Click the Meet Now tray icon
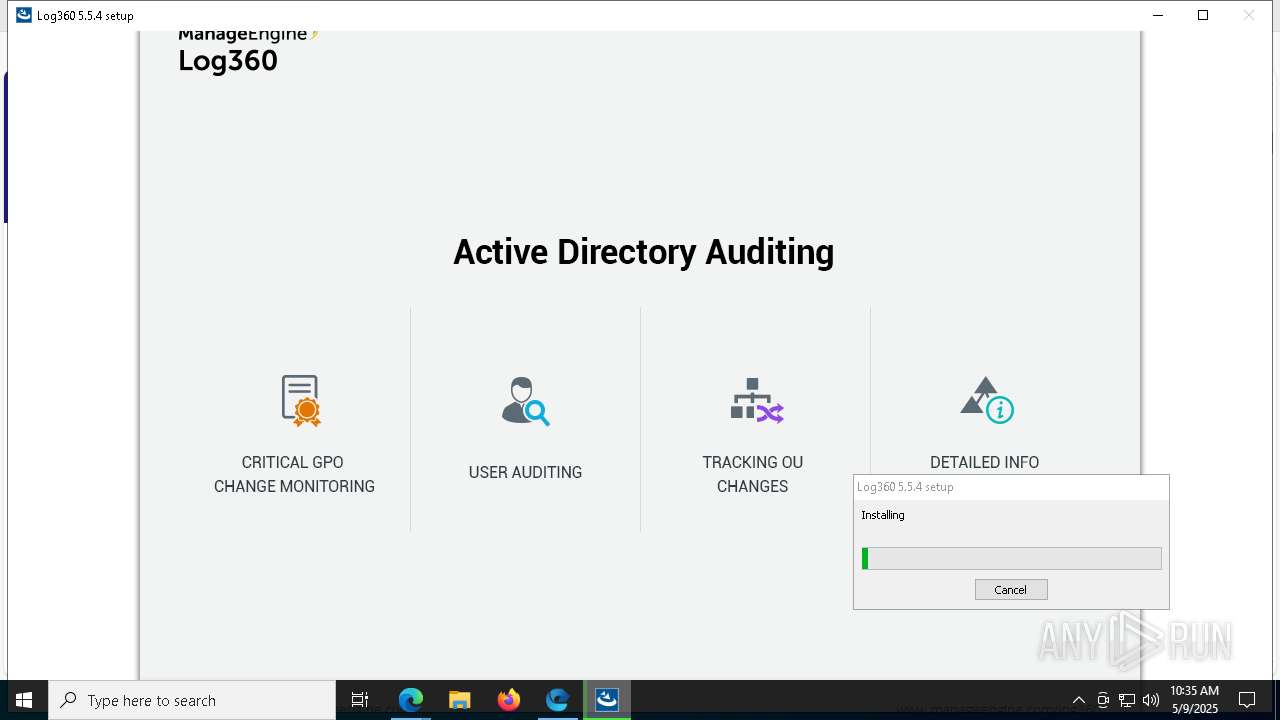Image resolution: width=1280 pixels, height=720 pixels. point(1103,700)
